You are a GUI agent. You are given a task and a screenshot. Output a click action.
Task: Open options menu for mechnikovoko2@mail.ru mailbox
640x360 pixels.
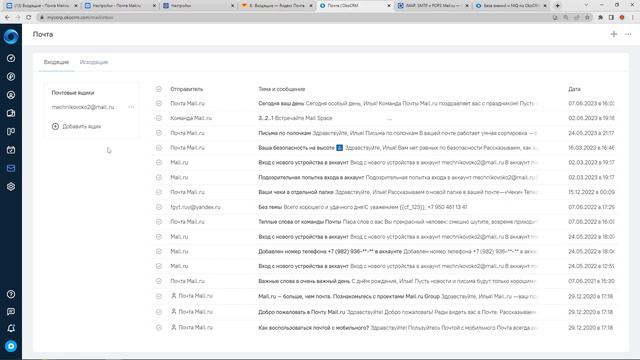(x=131, y=107)
